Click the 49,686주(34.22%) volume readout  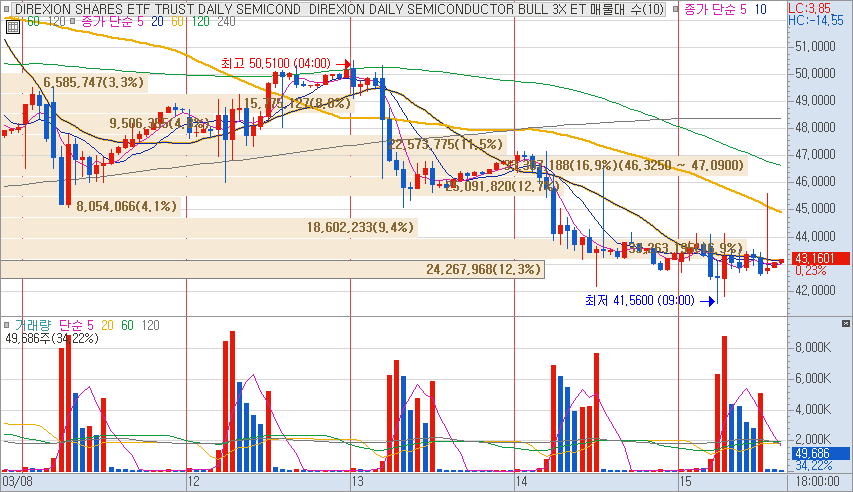(52, 339)
